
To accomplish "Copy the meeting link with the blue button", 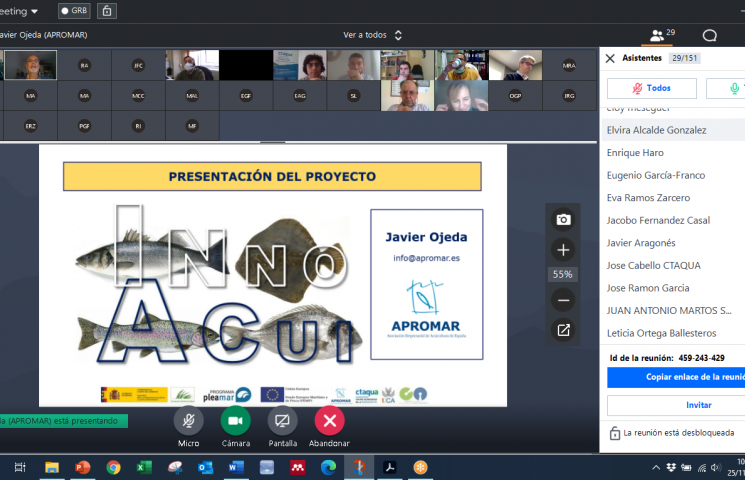I will tap(676, 377).
